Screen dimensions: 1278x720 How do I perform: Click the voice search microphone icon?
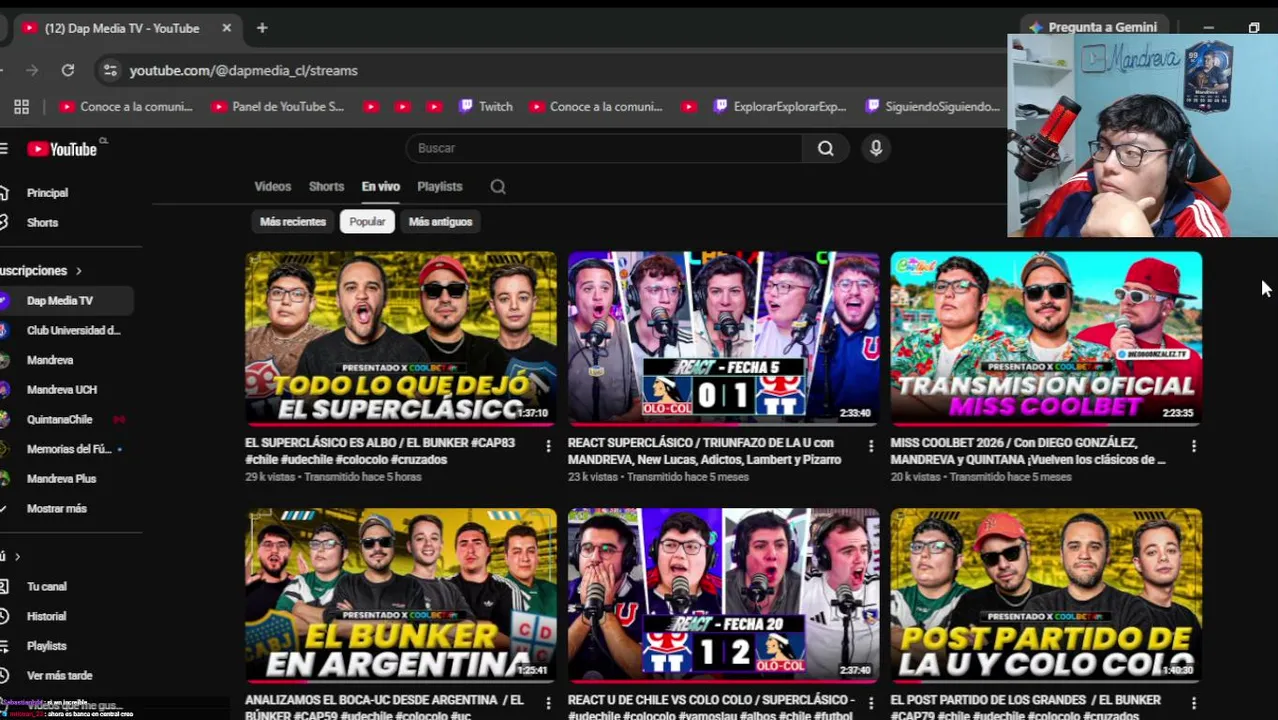[876, 148]
